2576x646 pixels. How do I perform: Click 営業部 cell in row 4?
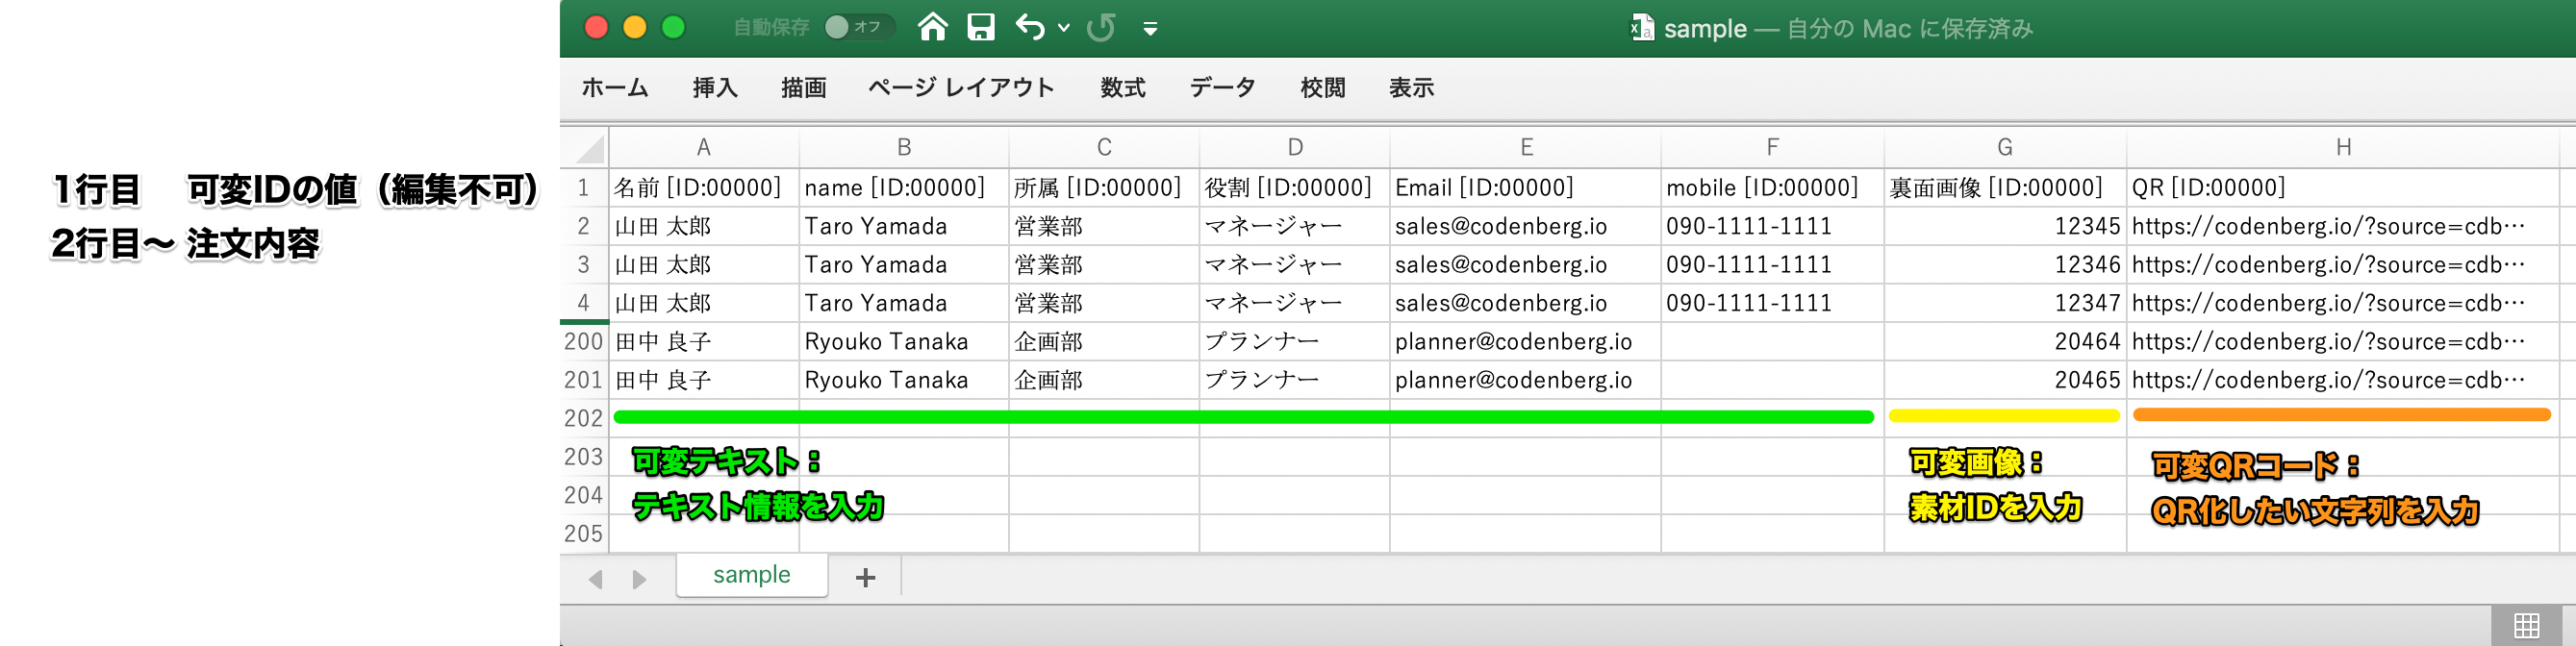(1104, 303)
